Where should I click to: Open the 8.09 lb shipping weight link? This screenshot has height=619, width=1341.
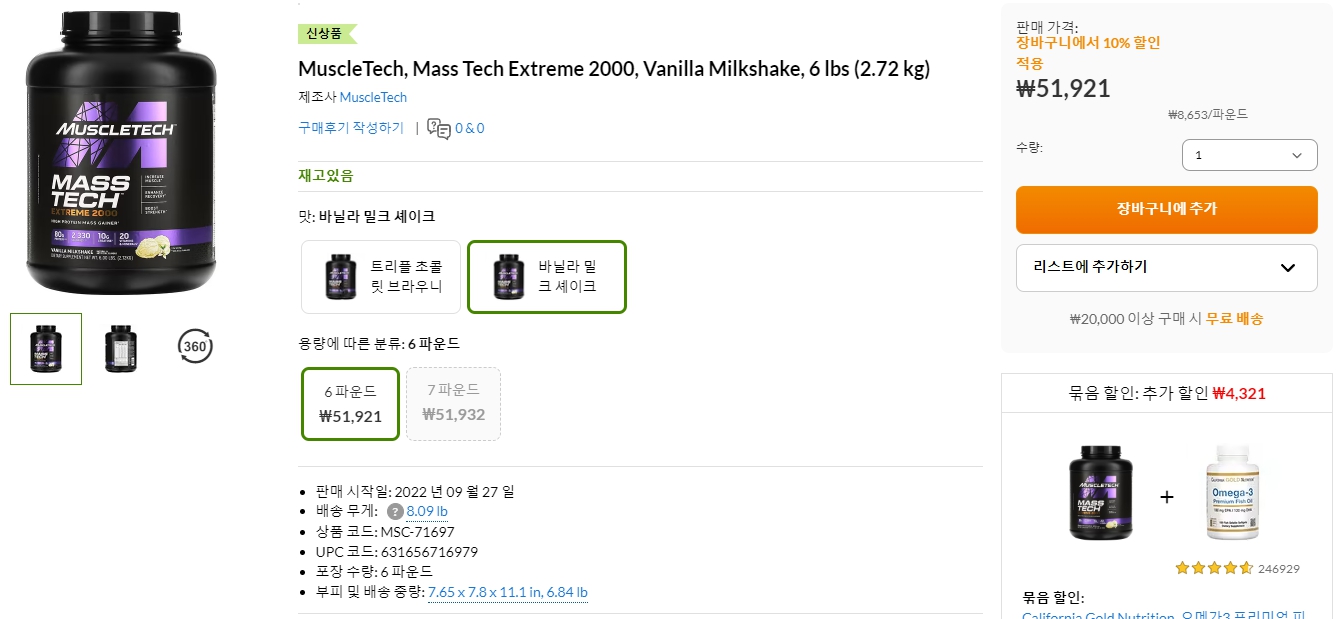(x=427, y=511)
